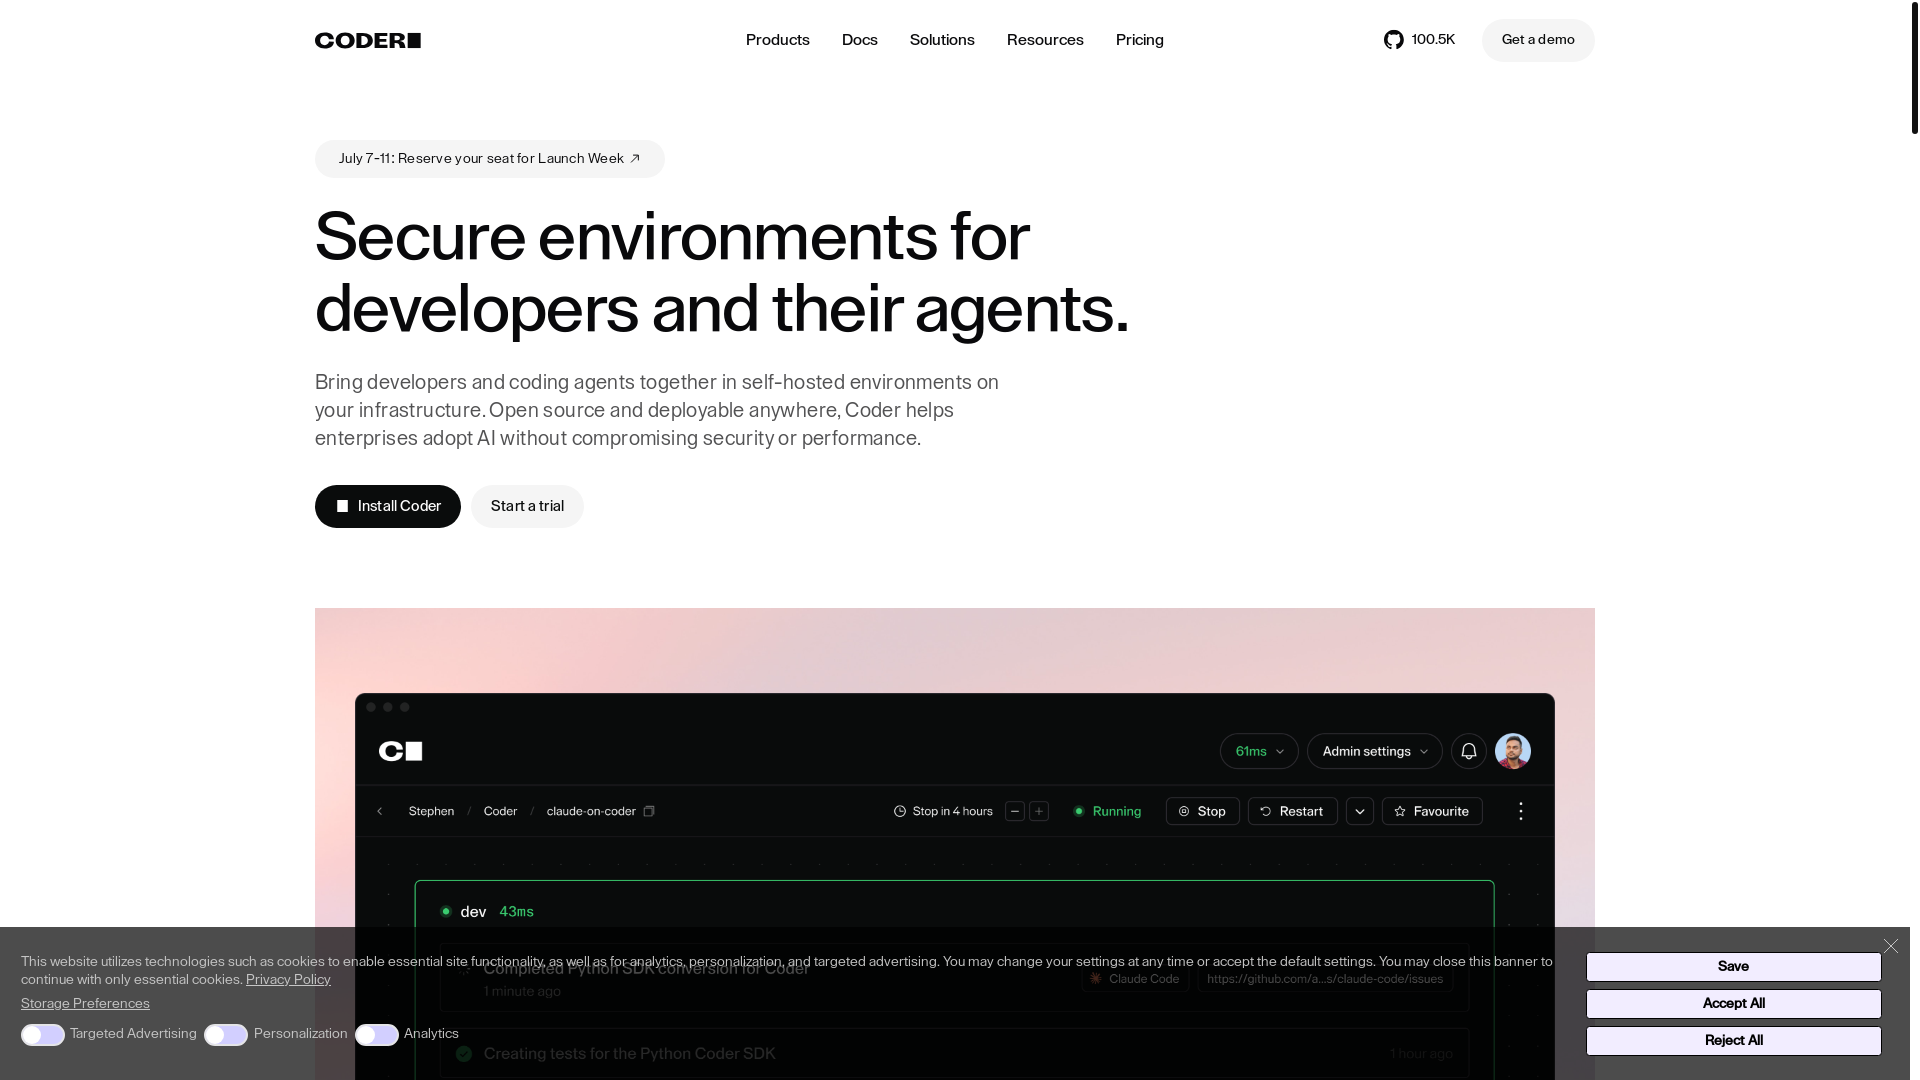Click Accept All cookies
1920x1080 pixels.
point(1733,1004)
